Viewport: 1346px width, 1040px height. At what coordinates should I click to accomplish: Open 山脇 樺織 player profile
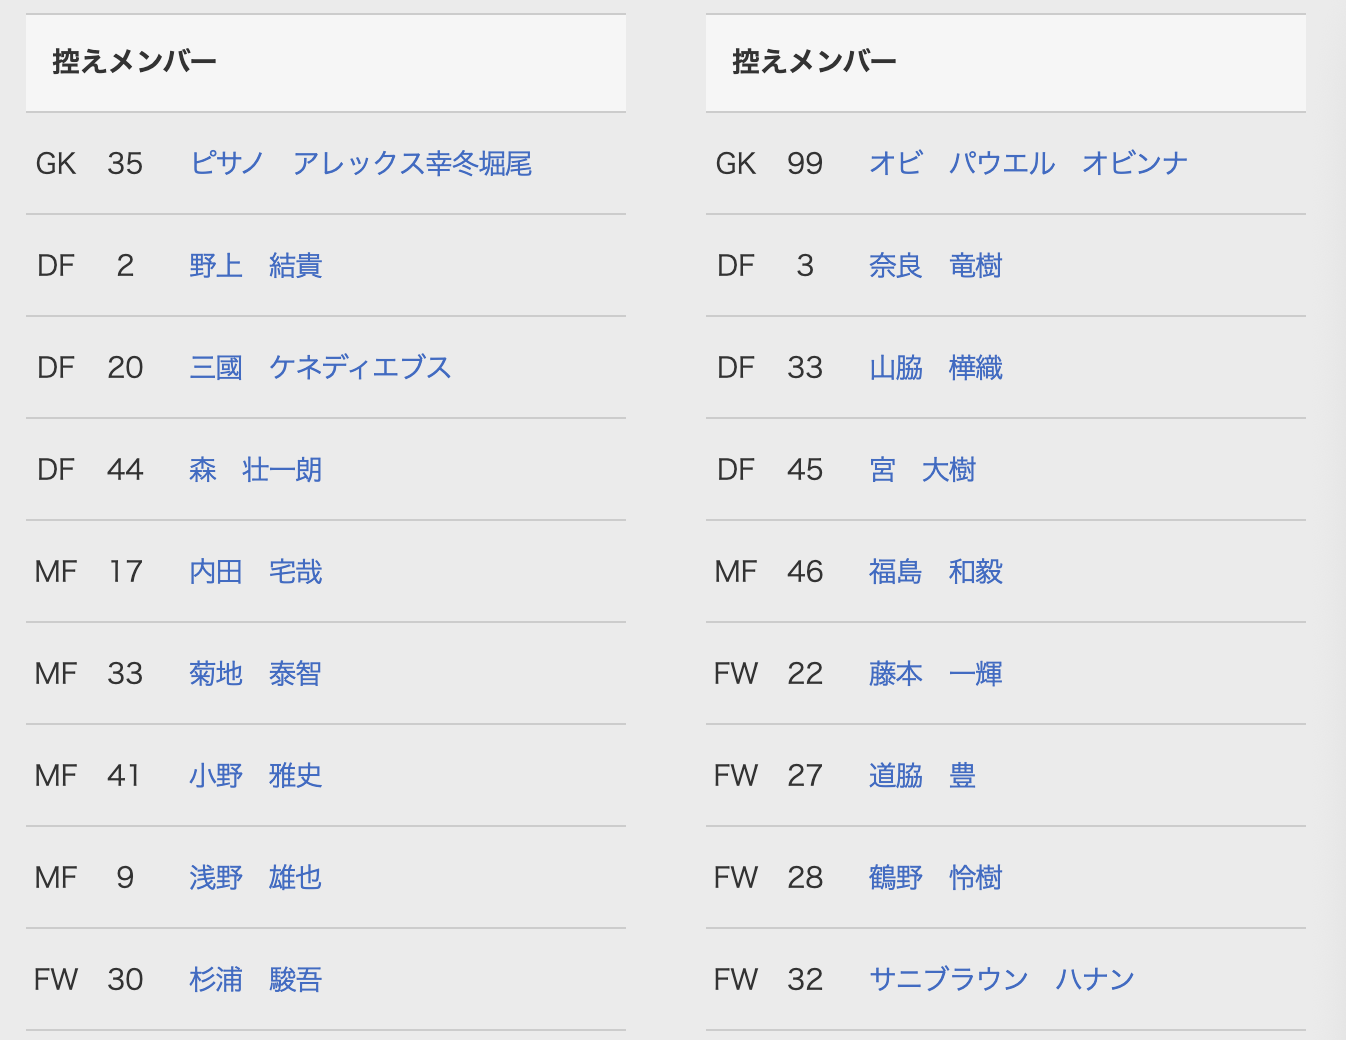936,367
